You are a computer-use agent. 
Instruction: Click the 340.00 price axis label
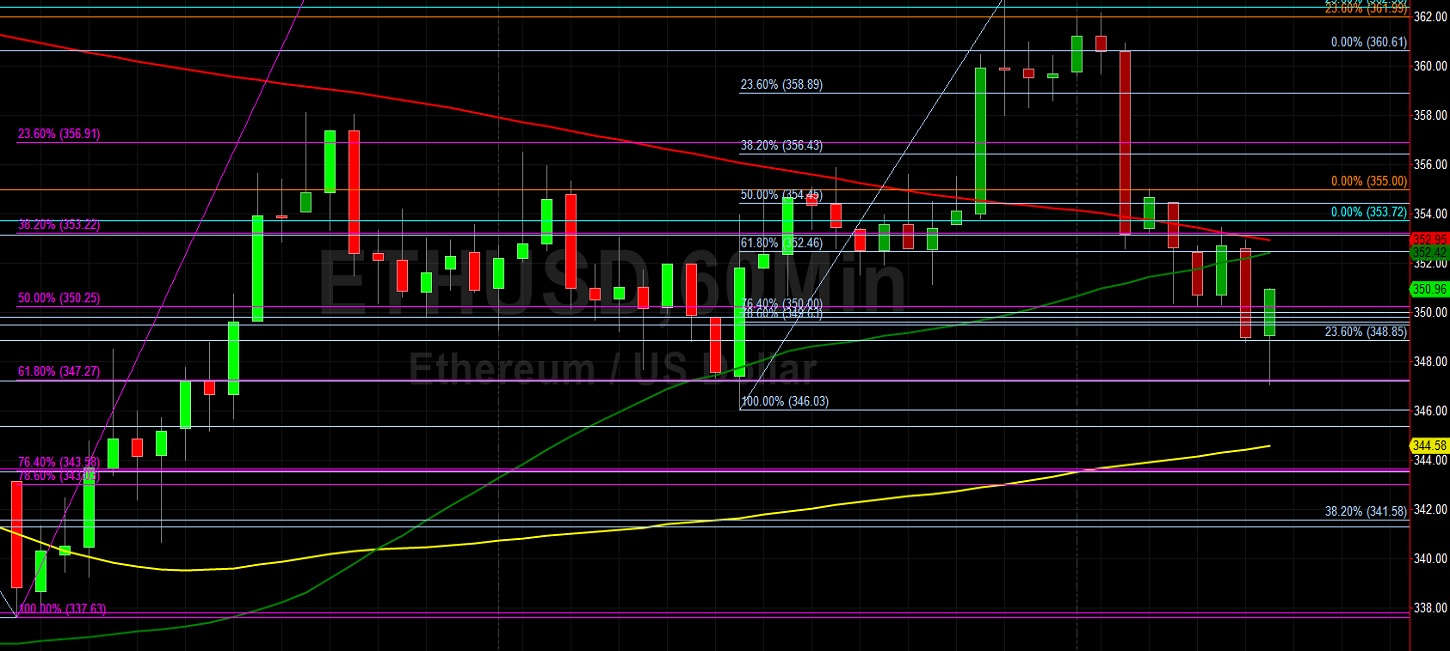(x=1431, y=558)
